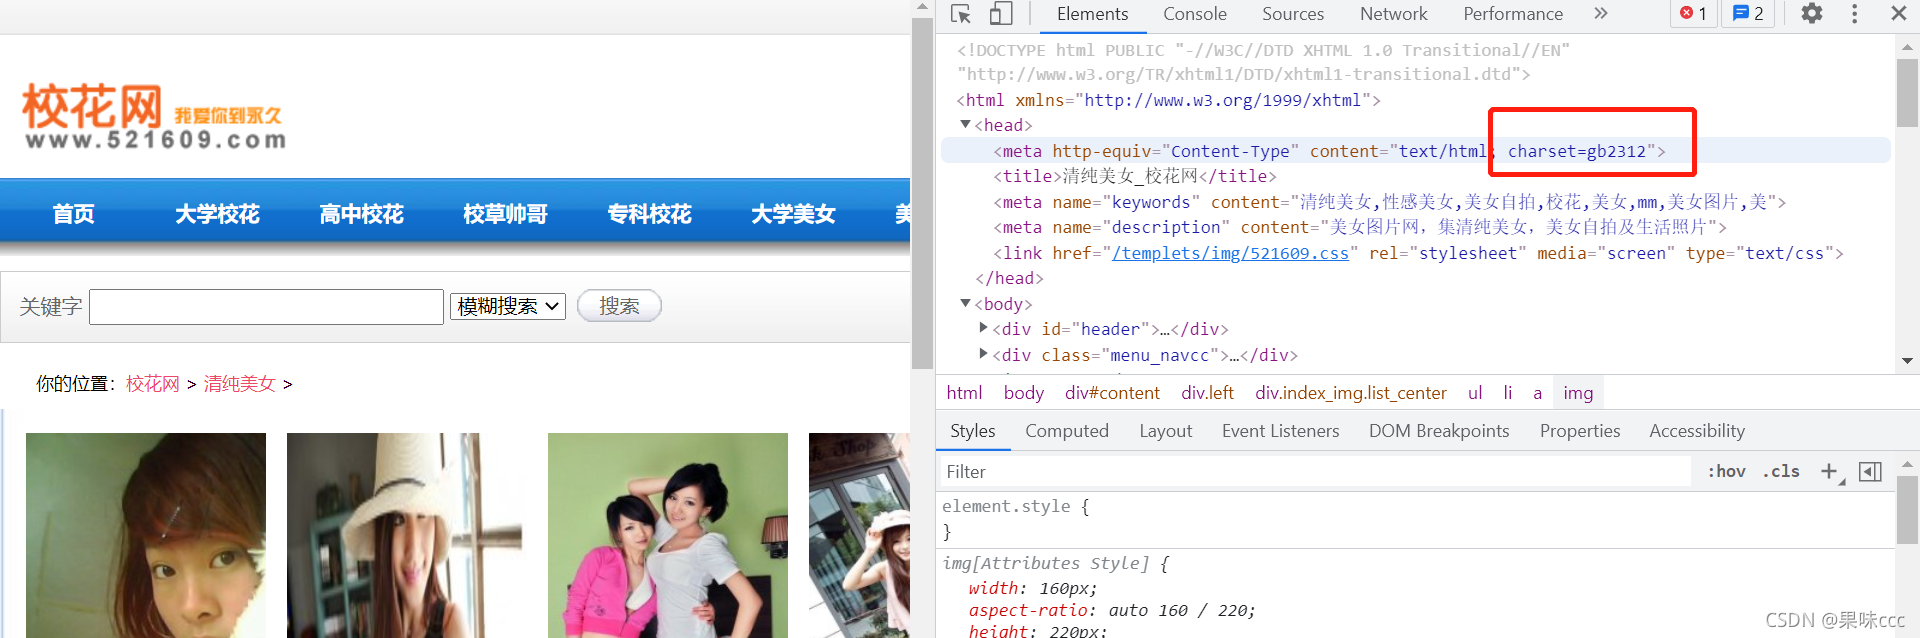The width and height of the screenshot is (1920, 638).
Task: Click the div.left breadcrumb
Action: pos(1207,393)
